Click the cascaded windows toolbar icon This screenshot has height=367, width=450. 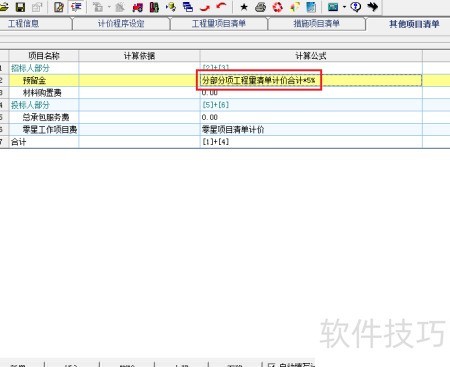(x=188, y=7)
